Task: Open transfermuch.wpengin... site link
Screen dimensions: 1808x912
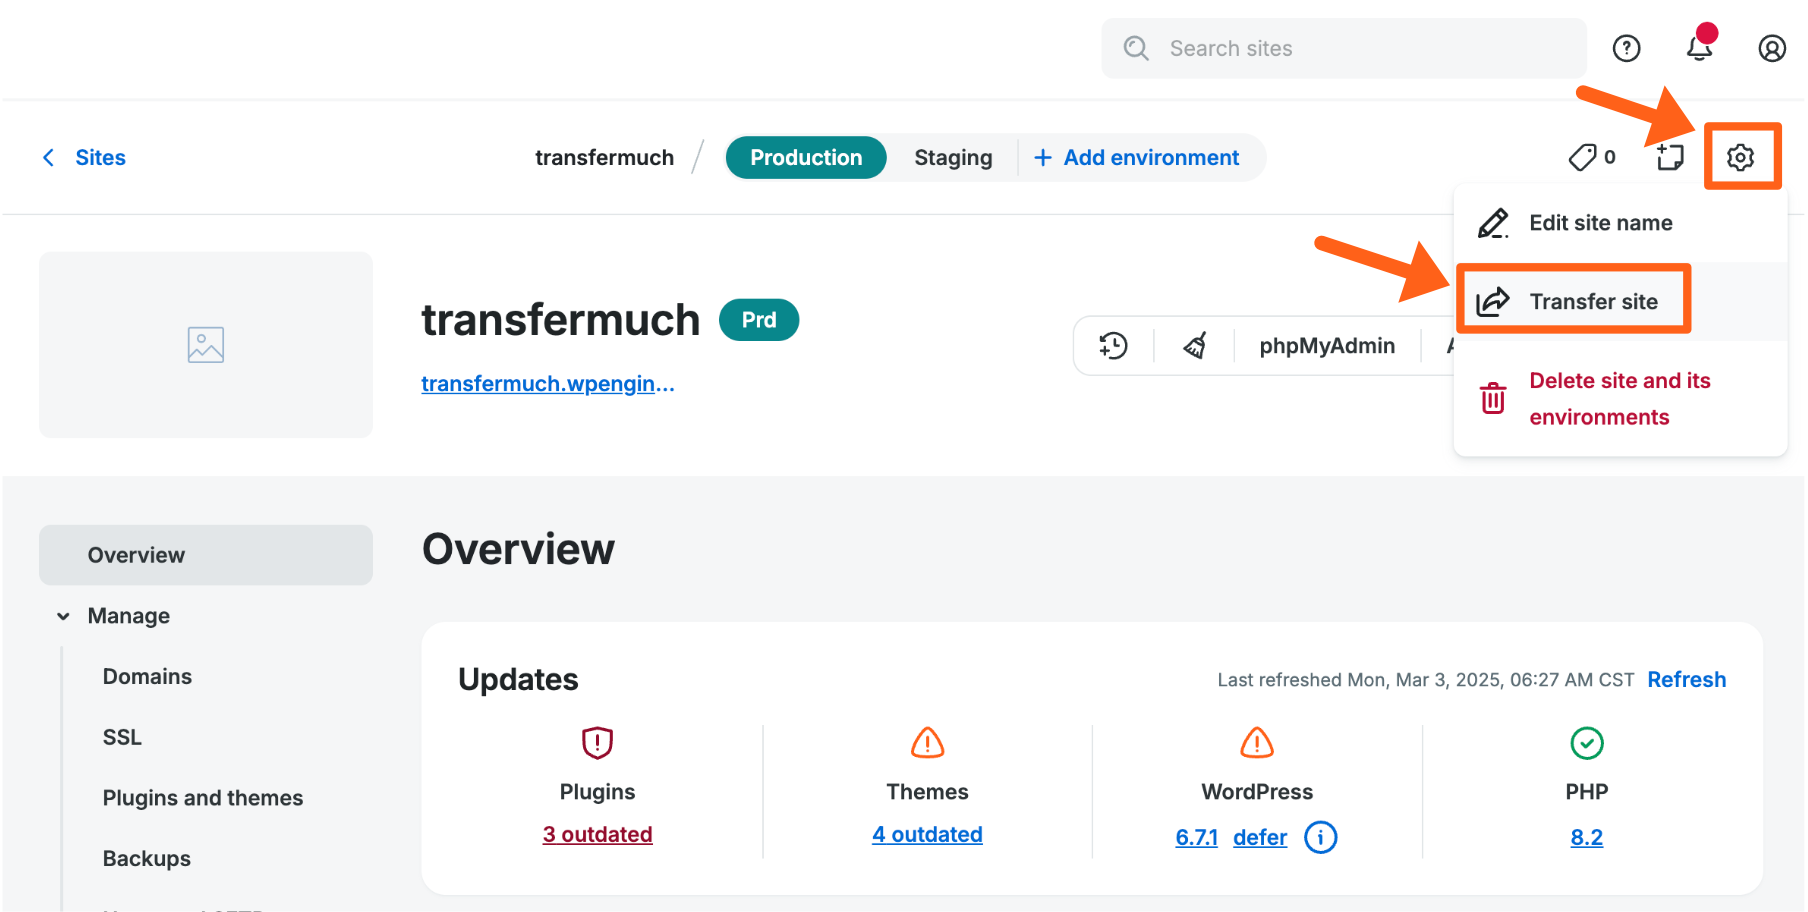Action: (x=547, y=383)
